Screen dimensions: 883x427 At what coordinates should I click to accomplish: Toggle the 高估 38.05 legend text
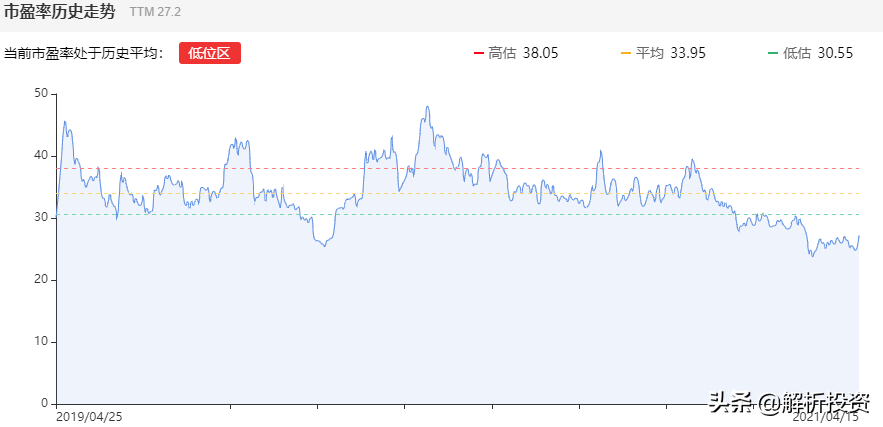point(523,53)
